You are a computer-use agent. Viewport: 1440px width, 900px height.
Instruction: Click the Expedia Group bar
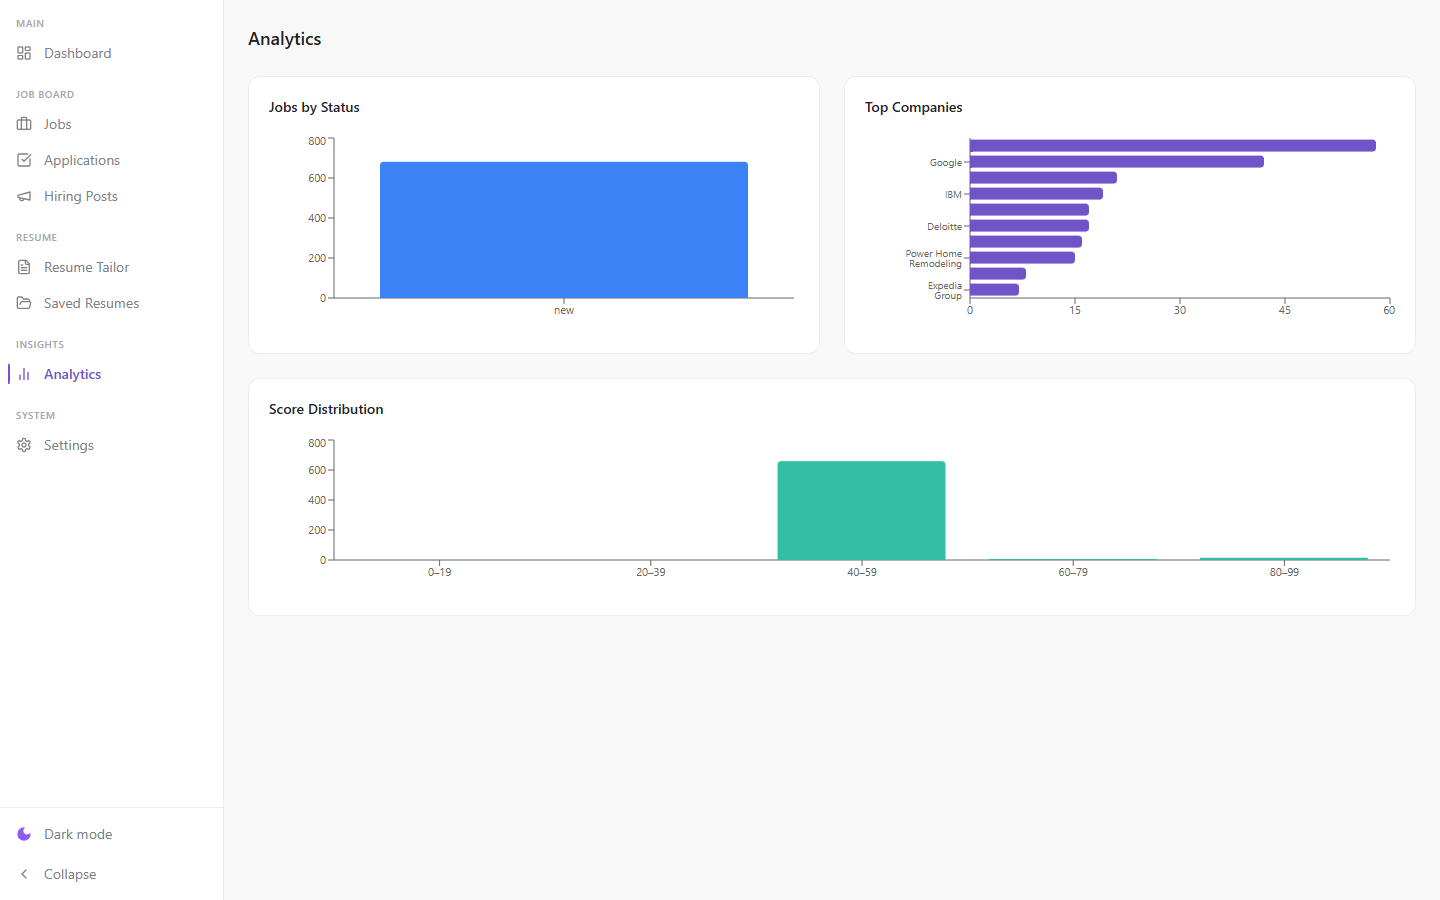994,290
